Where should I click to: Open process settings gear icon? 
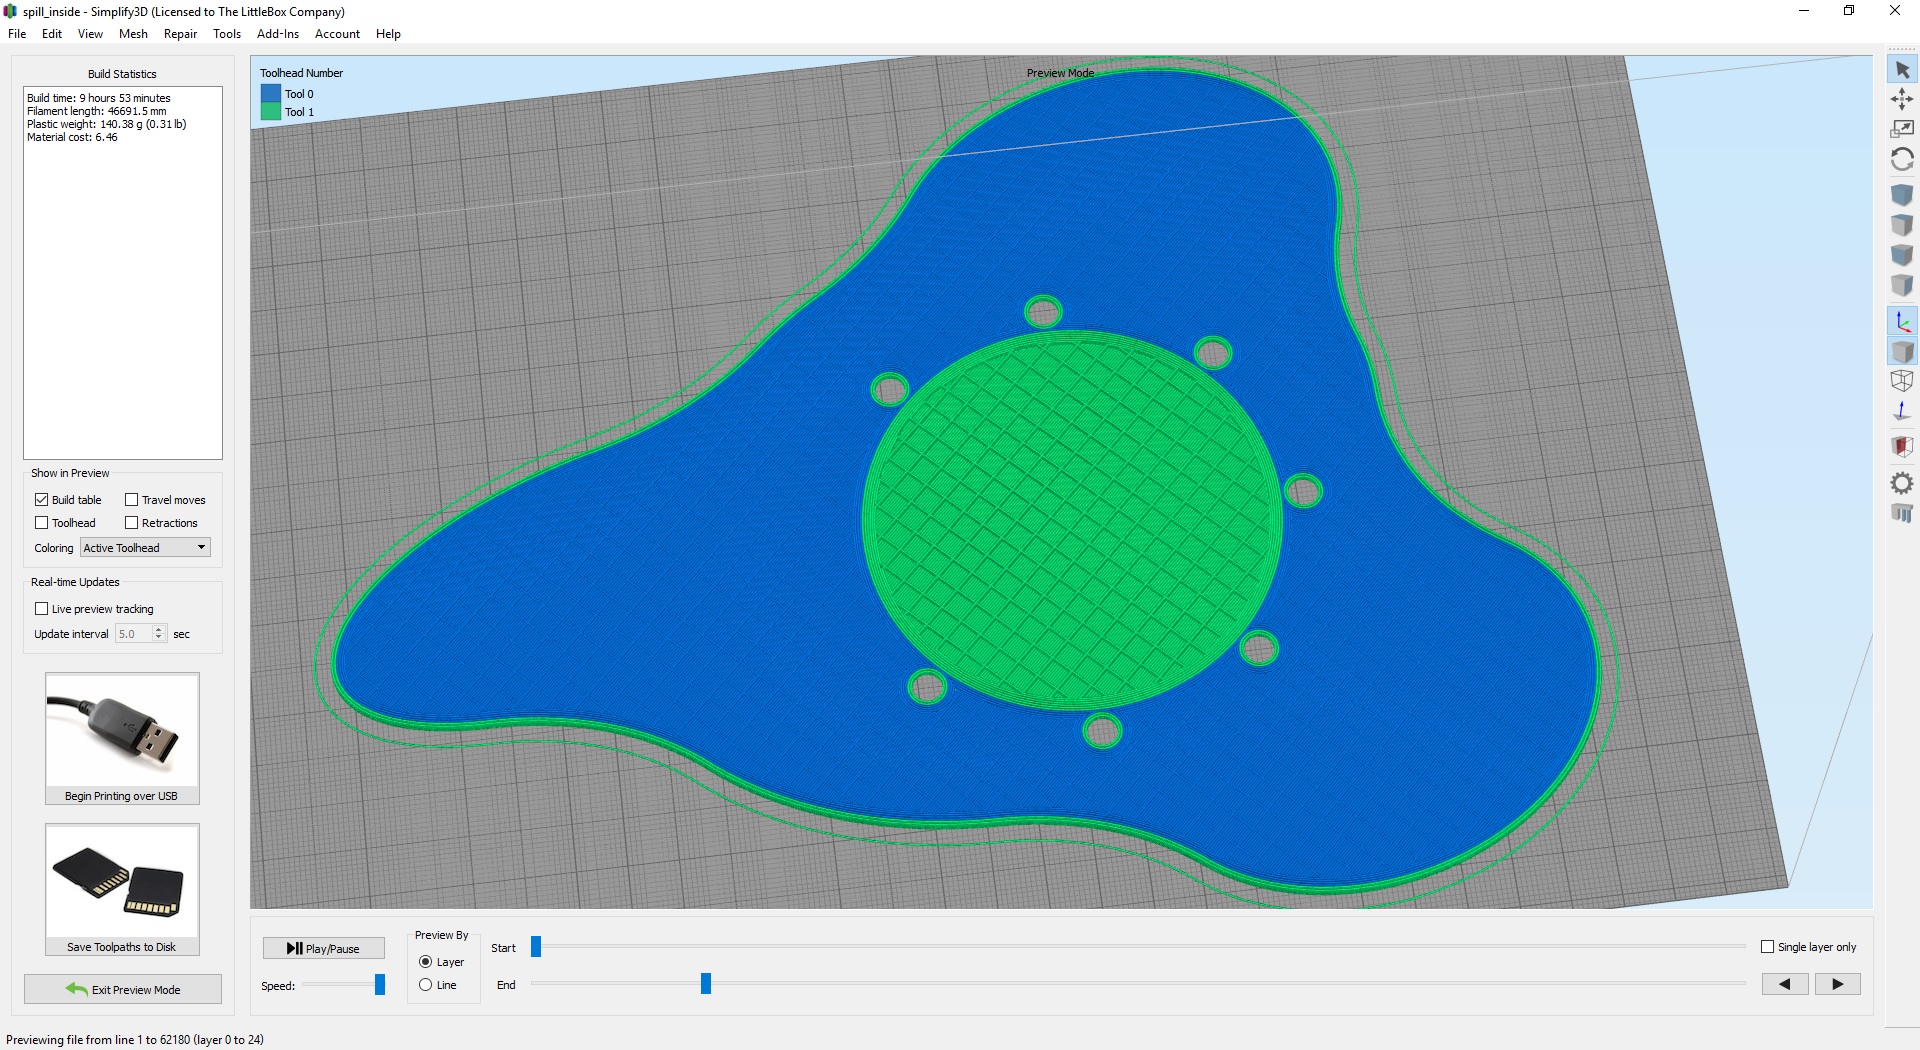pyautogui.click(x=1902, y=483)
